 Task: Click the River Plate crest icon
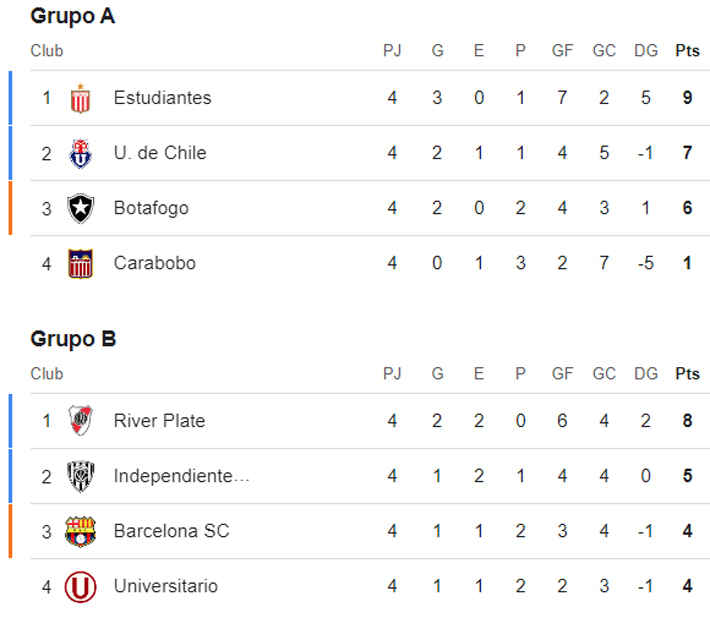[80, 421]
